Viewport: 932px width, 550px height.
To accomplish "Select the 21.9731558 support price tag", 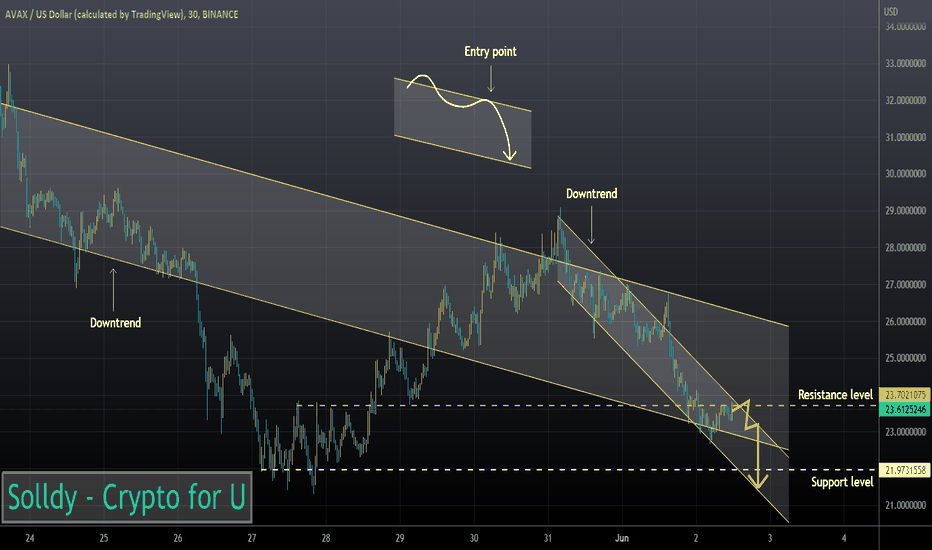I will pyautogui.click(x=905, y=470).
